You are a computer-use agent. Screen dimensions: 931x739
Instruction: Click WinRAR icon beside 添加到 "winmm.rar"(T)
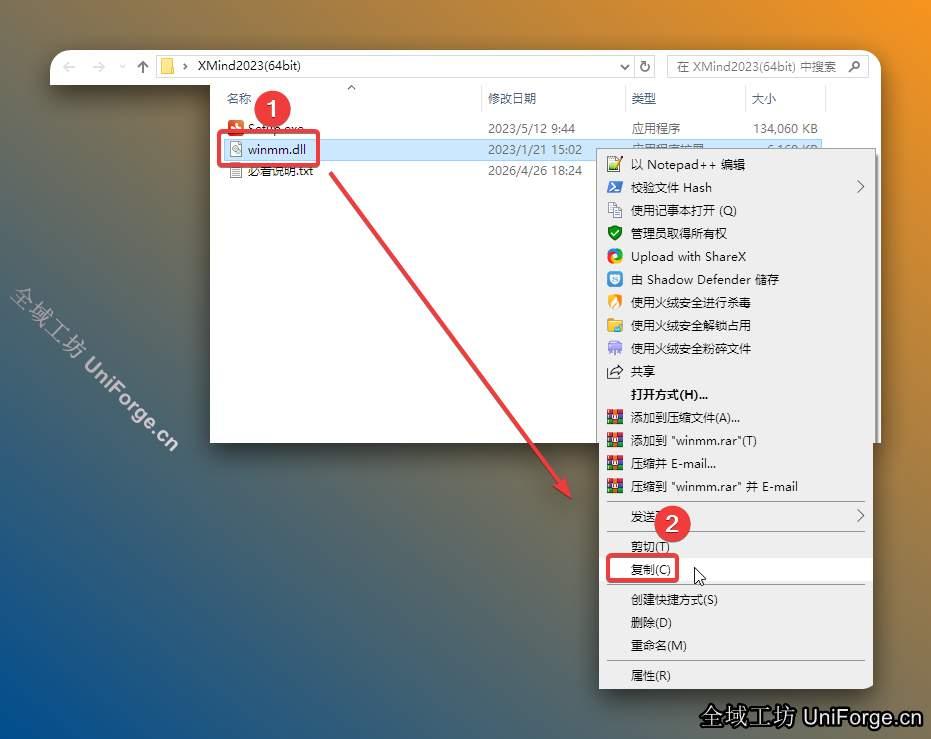615,440
